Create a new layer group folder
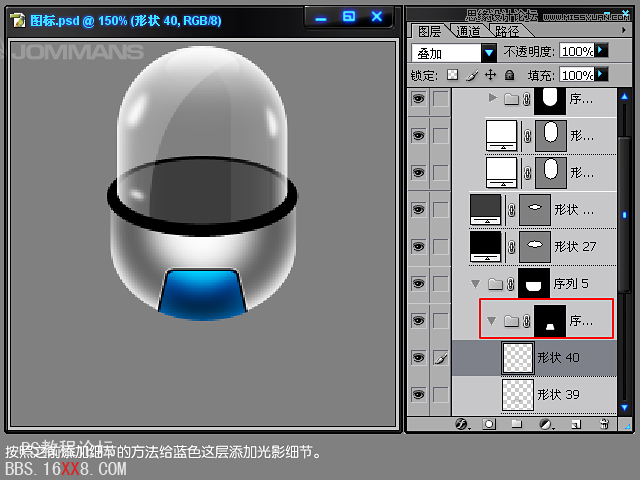640x480 pixels. click(517, 424)
